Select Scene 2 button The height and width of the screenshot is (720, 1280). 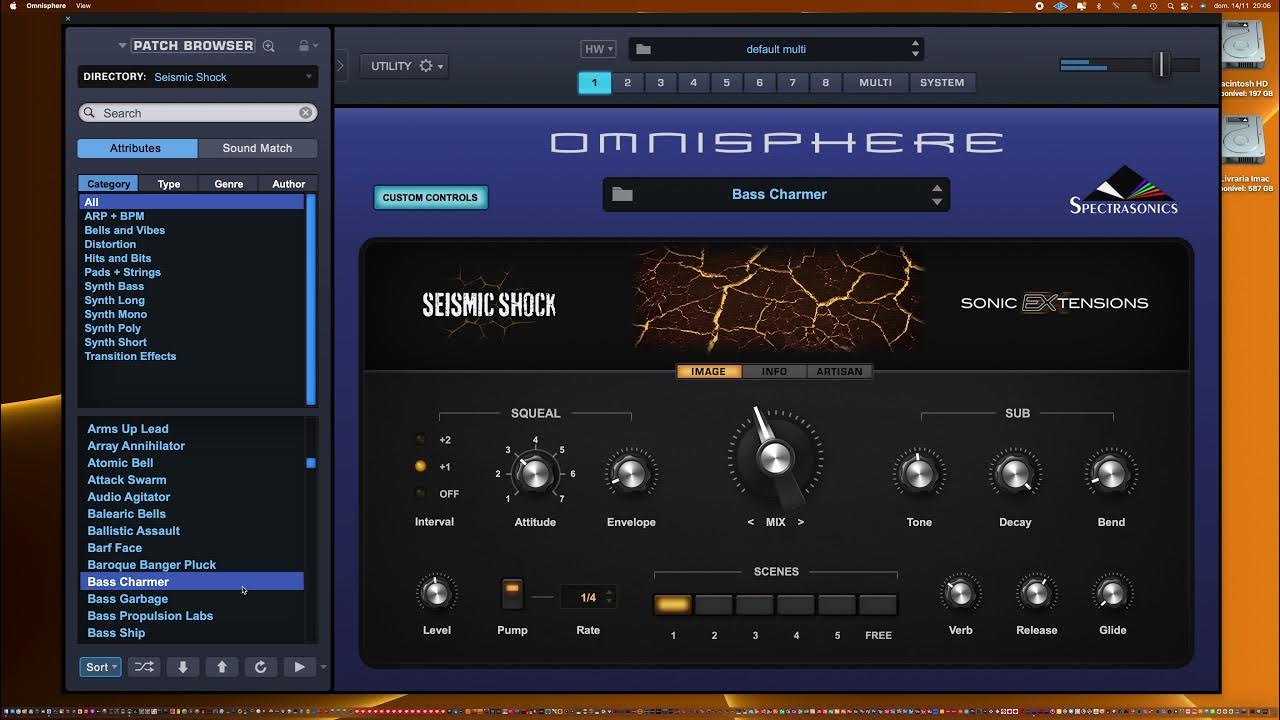tap(714, 604)
